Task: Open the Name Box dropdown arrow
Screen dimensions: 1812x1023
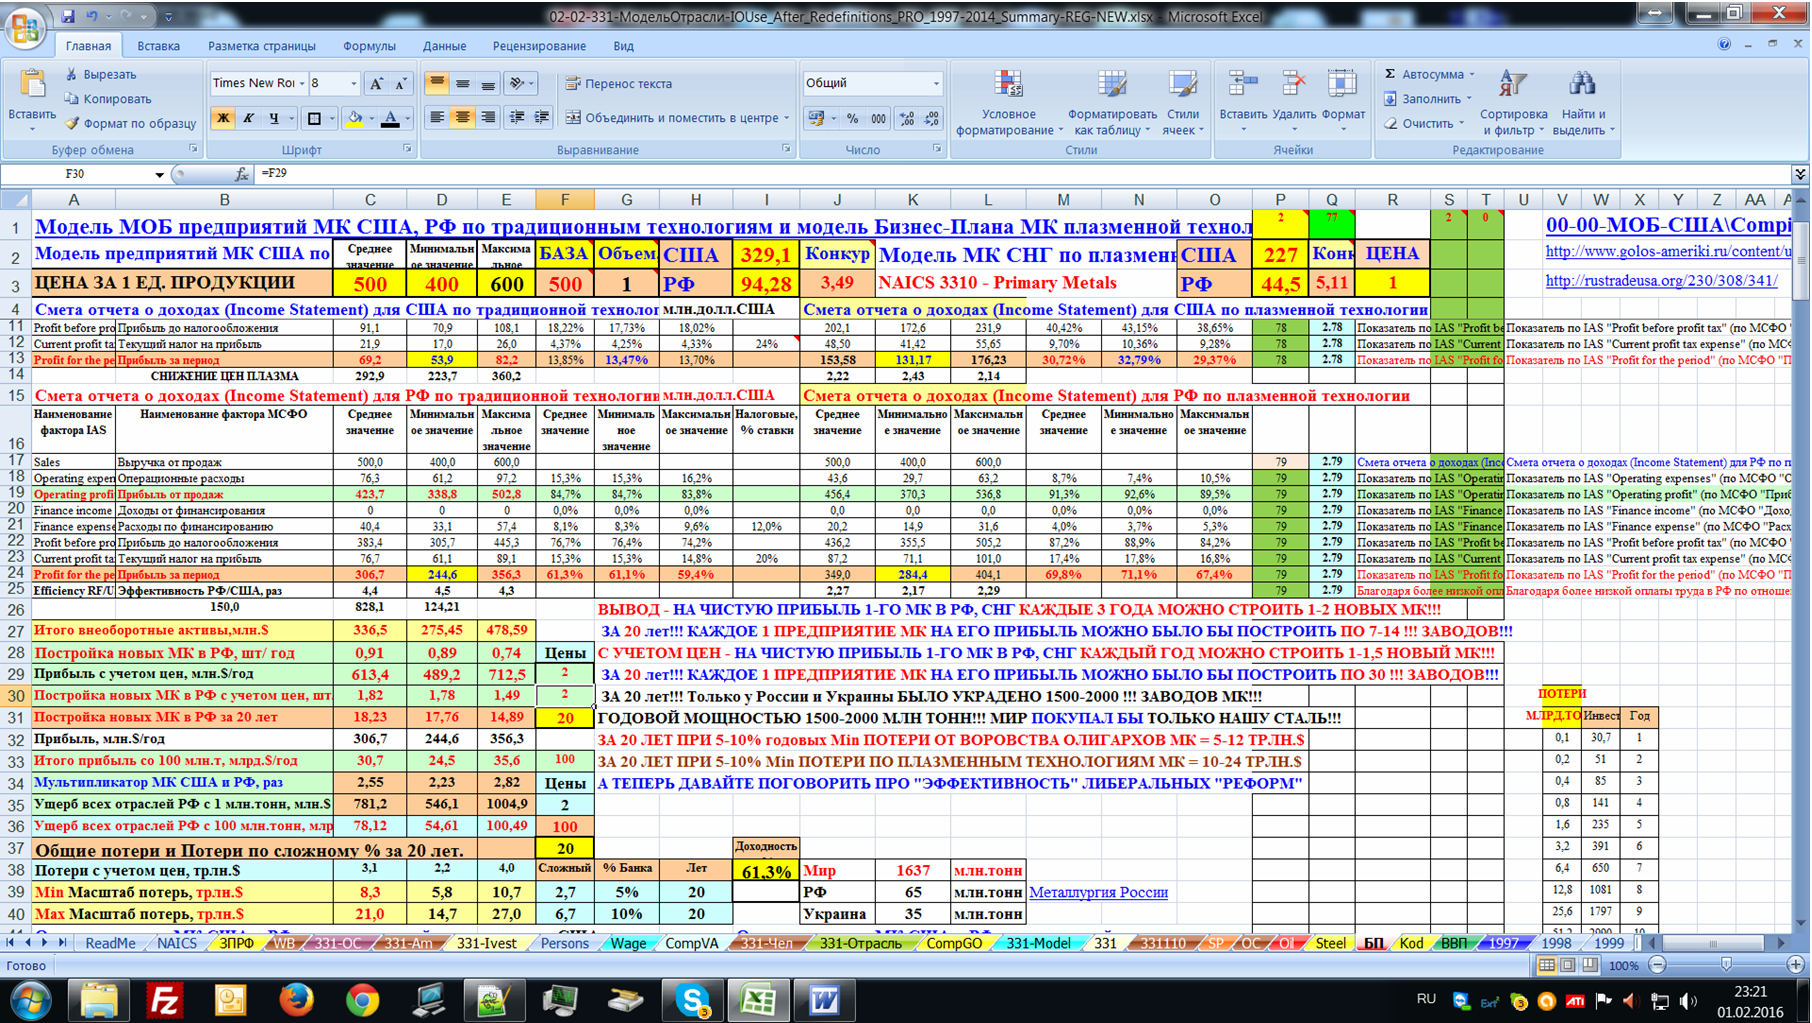Action: [x=159, y=175]
